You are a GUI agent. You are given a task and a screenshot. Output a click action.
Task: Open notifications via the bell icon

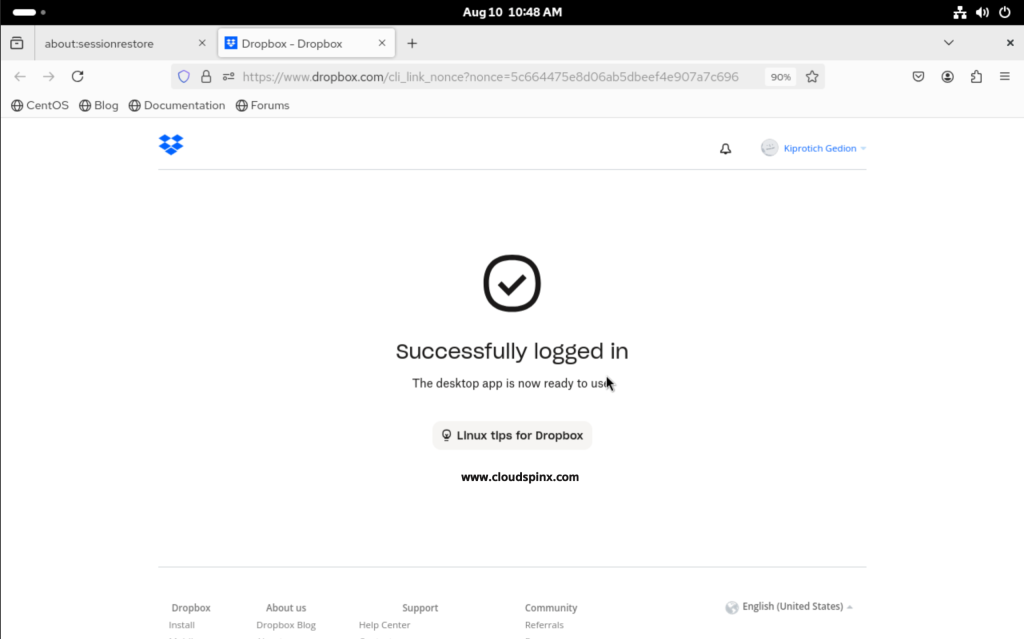click(724, 148)
